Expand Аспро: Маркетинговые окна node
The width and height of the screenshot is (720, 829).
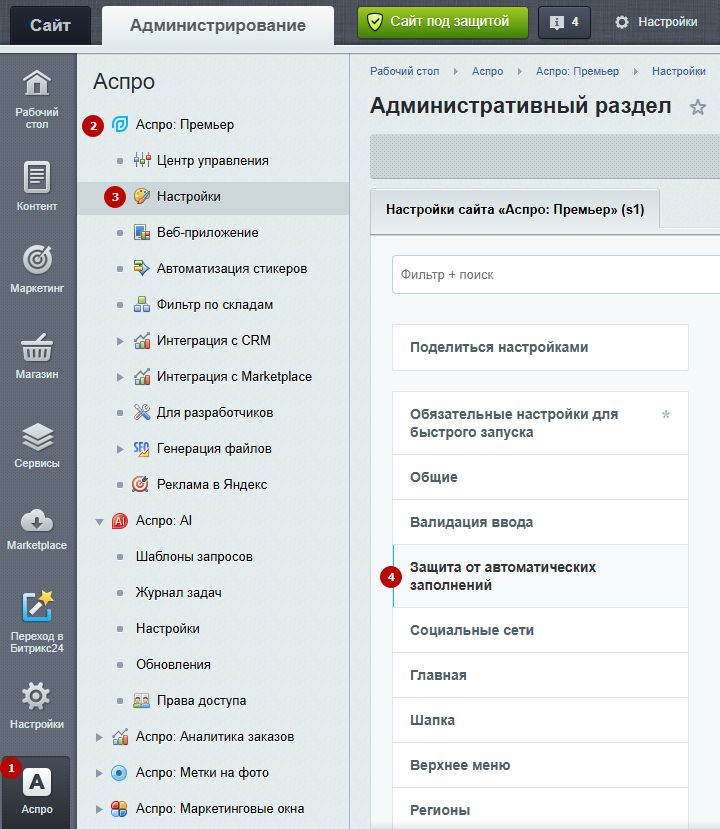click(x=99, y=809)
